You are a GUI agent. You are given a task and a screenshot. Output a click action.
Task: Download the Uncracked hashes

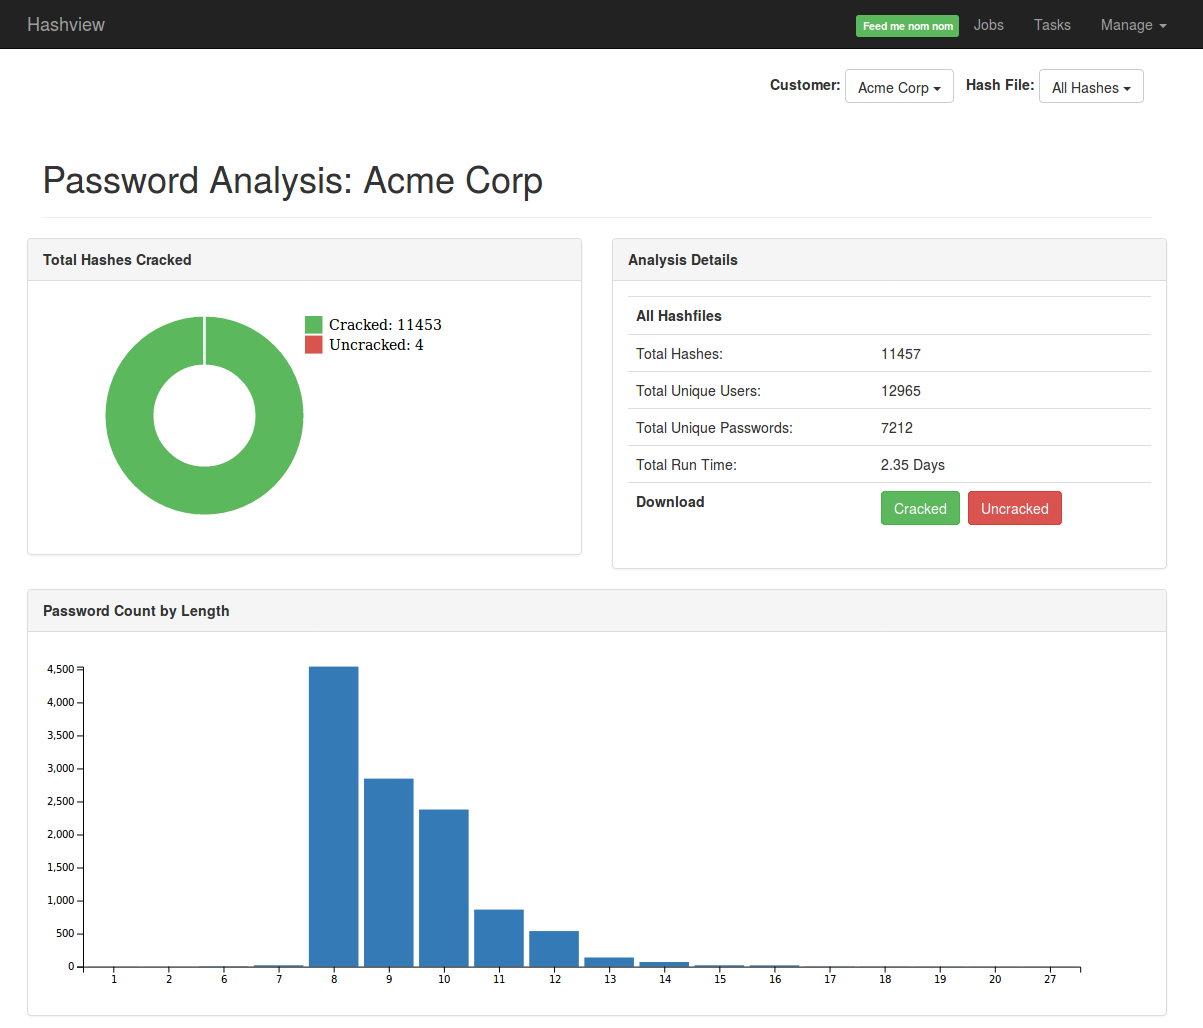[x=1014, y=508]
